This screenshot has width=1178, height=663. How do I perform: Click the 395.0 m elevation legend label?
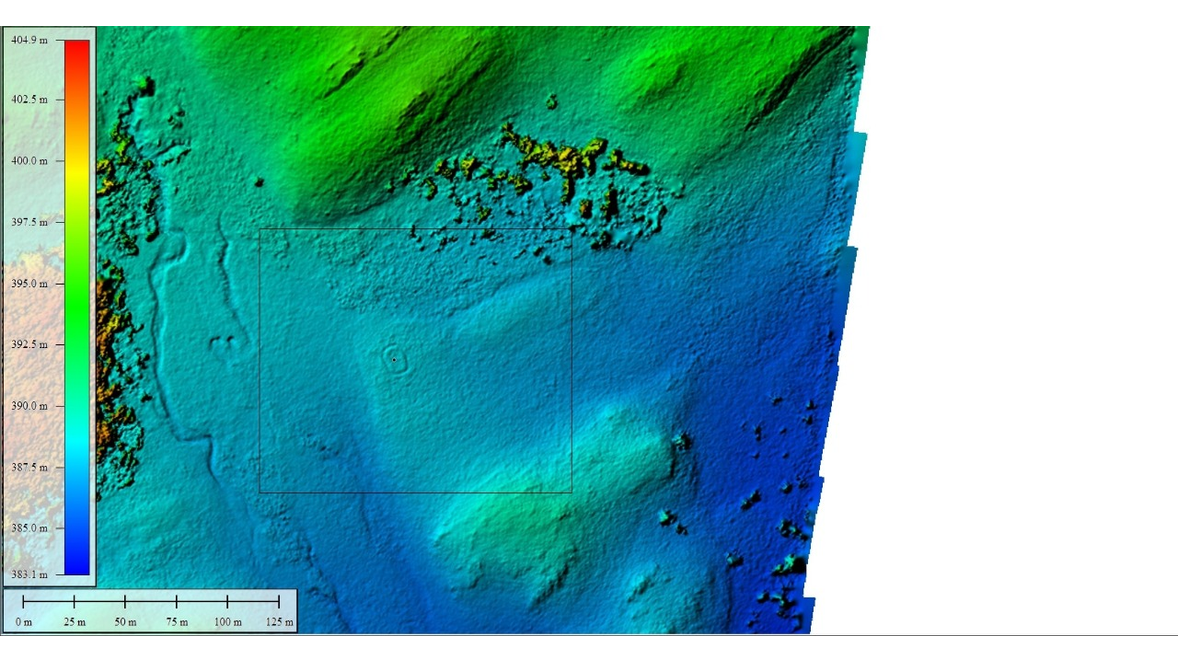(x=29, y=284)
